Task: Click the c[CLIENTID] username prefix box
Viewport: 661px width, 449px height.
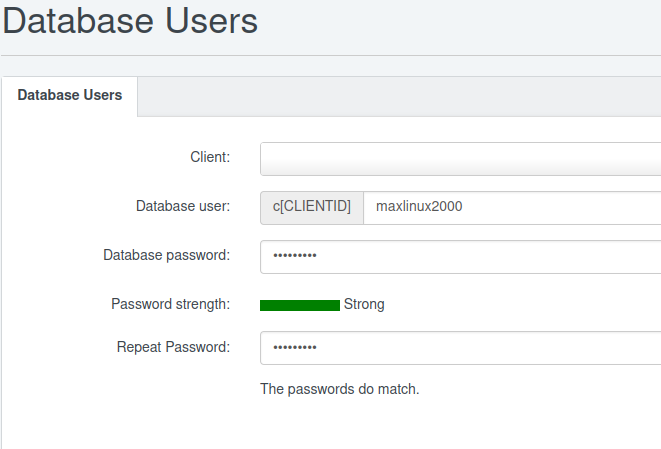Action: point(312,208)
